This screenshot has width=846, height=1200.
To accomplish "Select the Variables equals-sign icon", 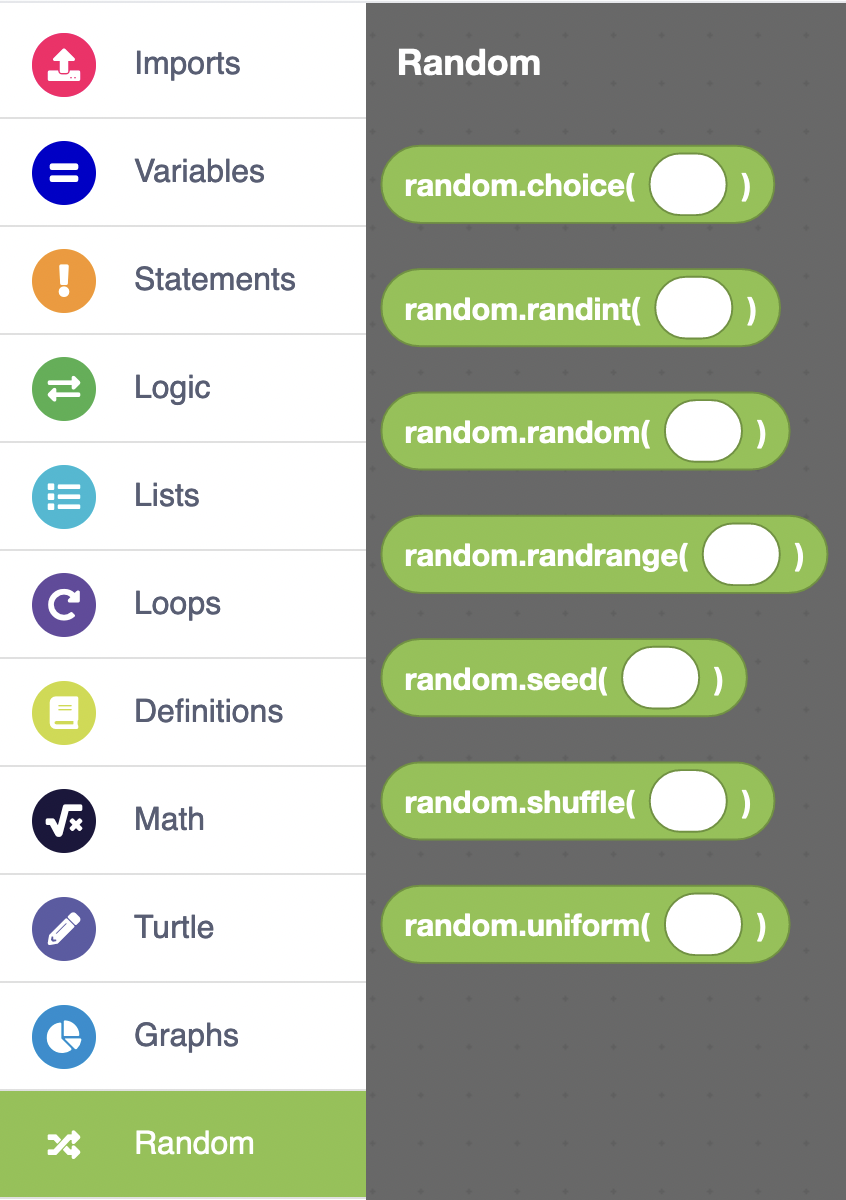I will tap(64, 172).
